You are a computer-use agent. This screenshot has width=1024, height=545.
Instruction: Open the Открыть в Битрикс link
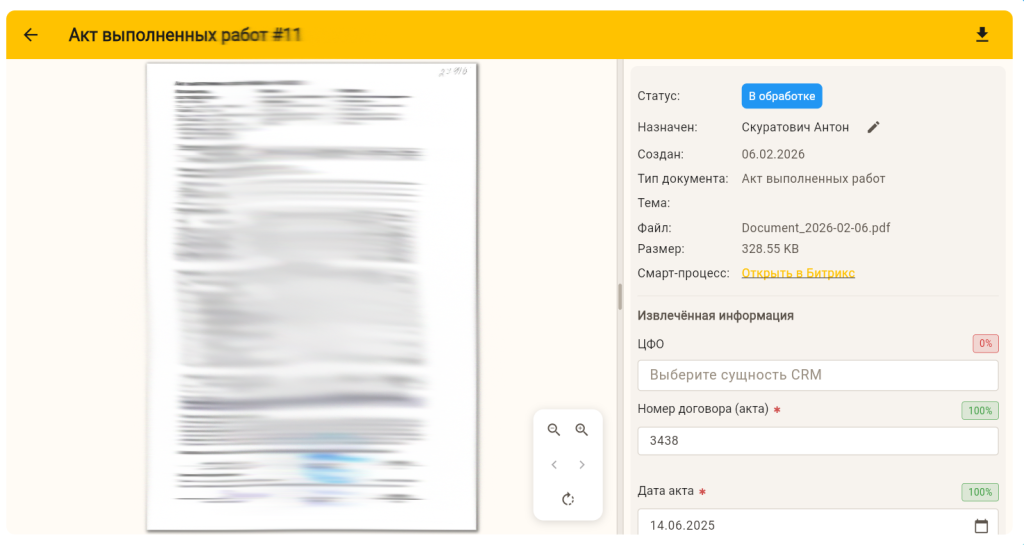798,273
